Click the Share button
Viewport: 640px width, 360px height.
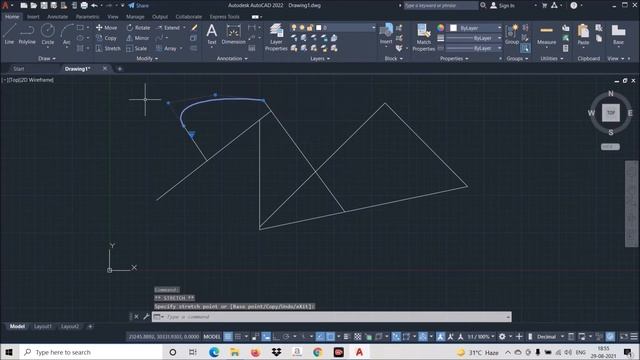(x=138, y=5)
